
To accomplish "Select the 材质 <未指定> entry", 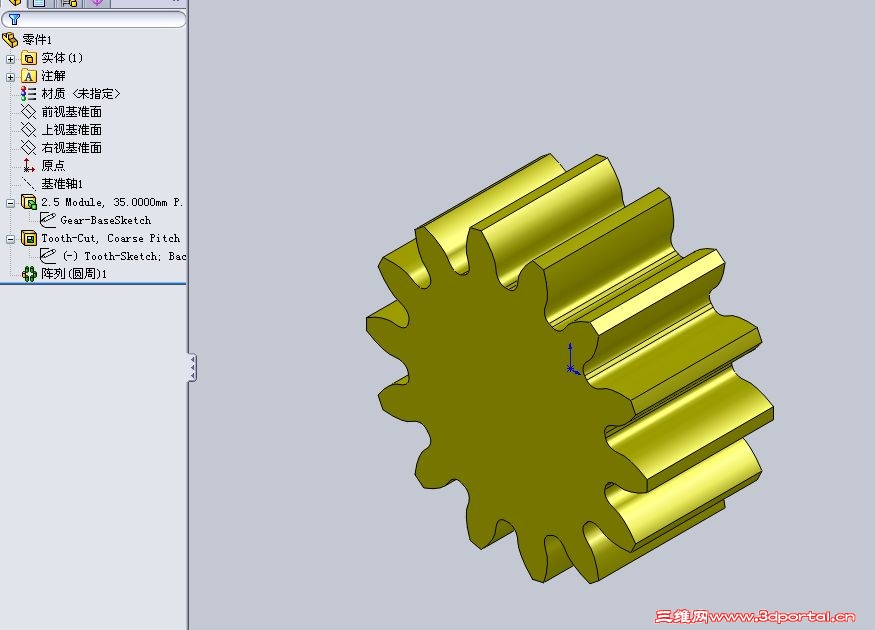I will (81, 94).
